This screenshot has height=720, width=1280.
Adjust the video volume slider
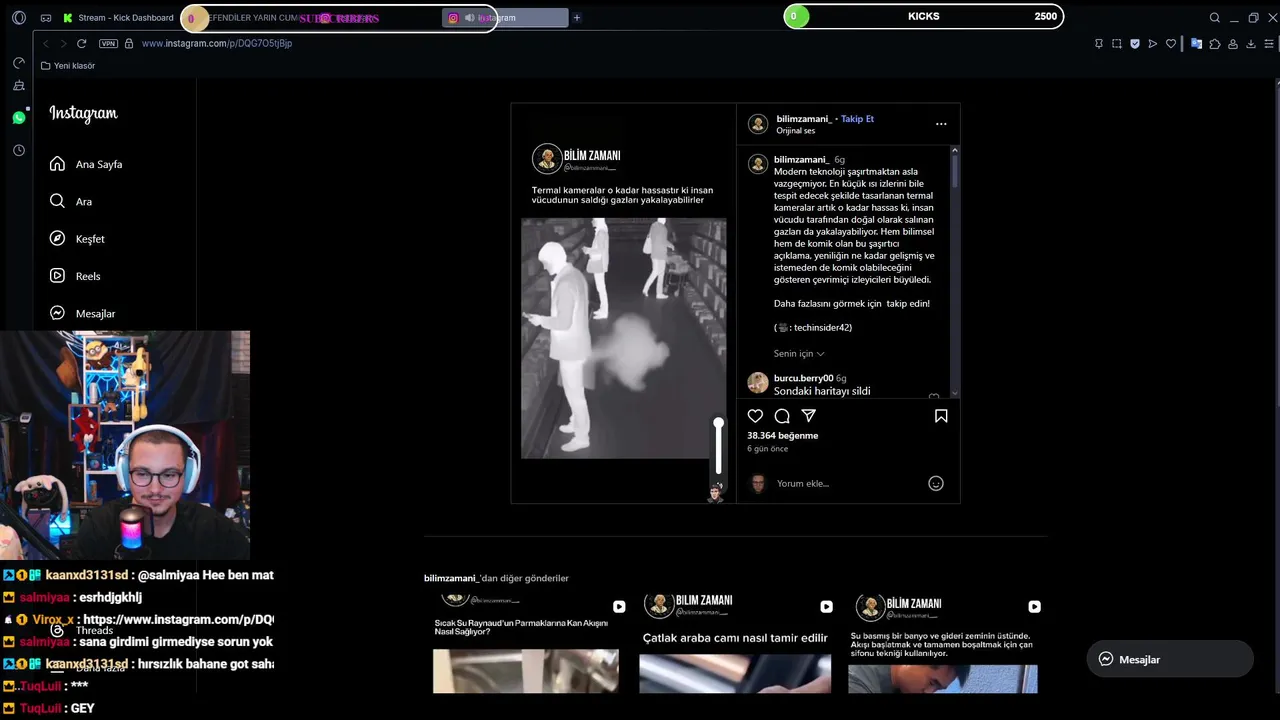[x=718, y=446]
